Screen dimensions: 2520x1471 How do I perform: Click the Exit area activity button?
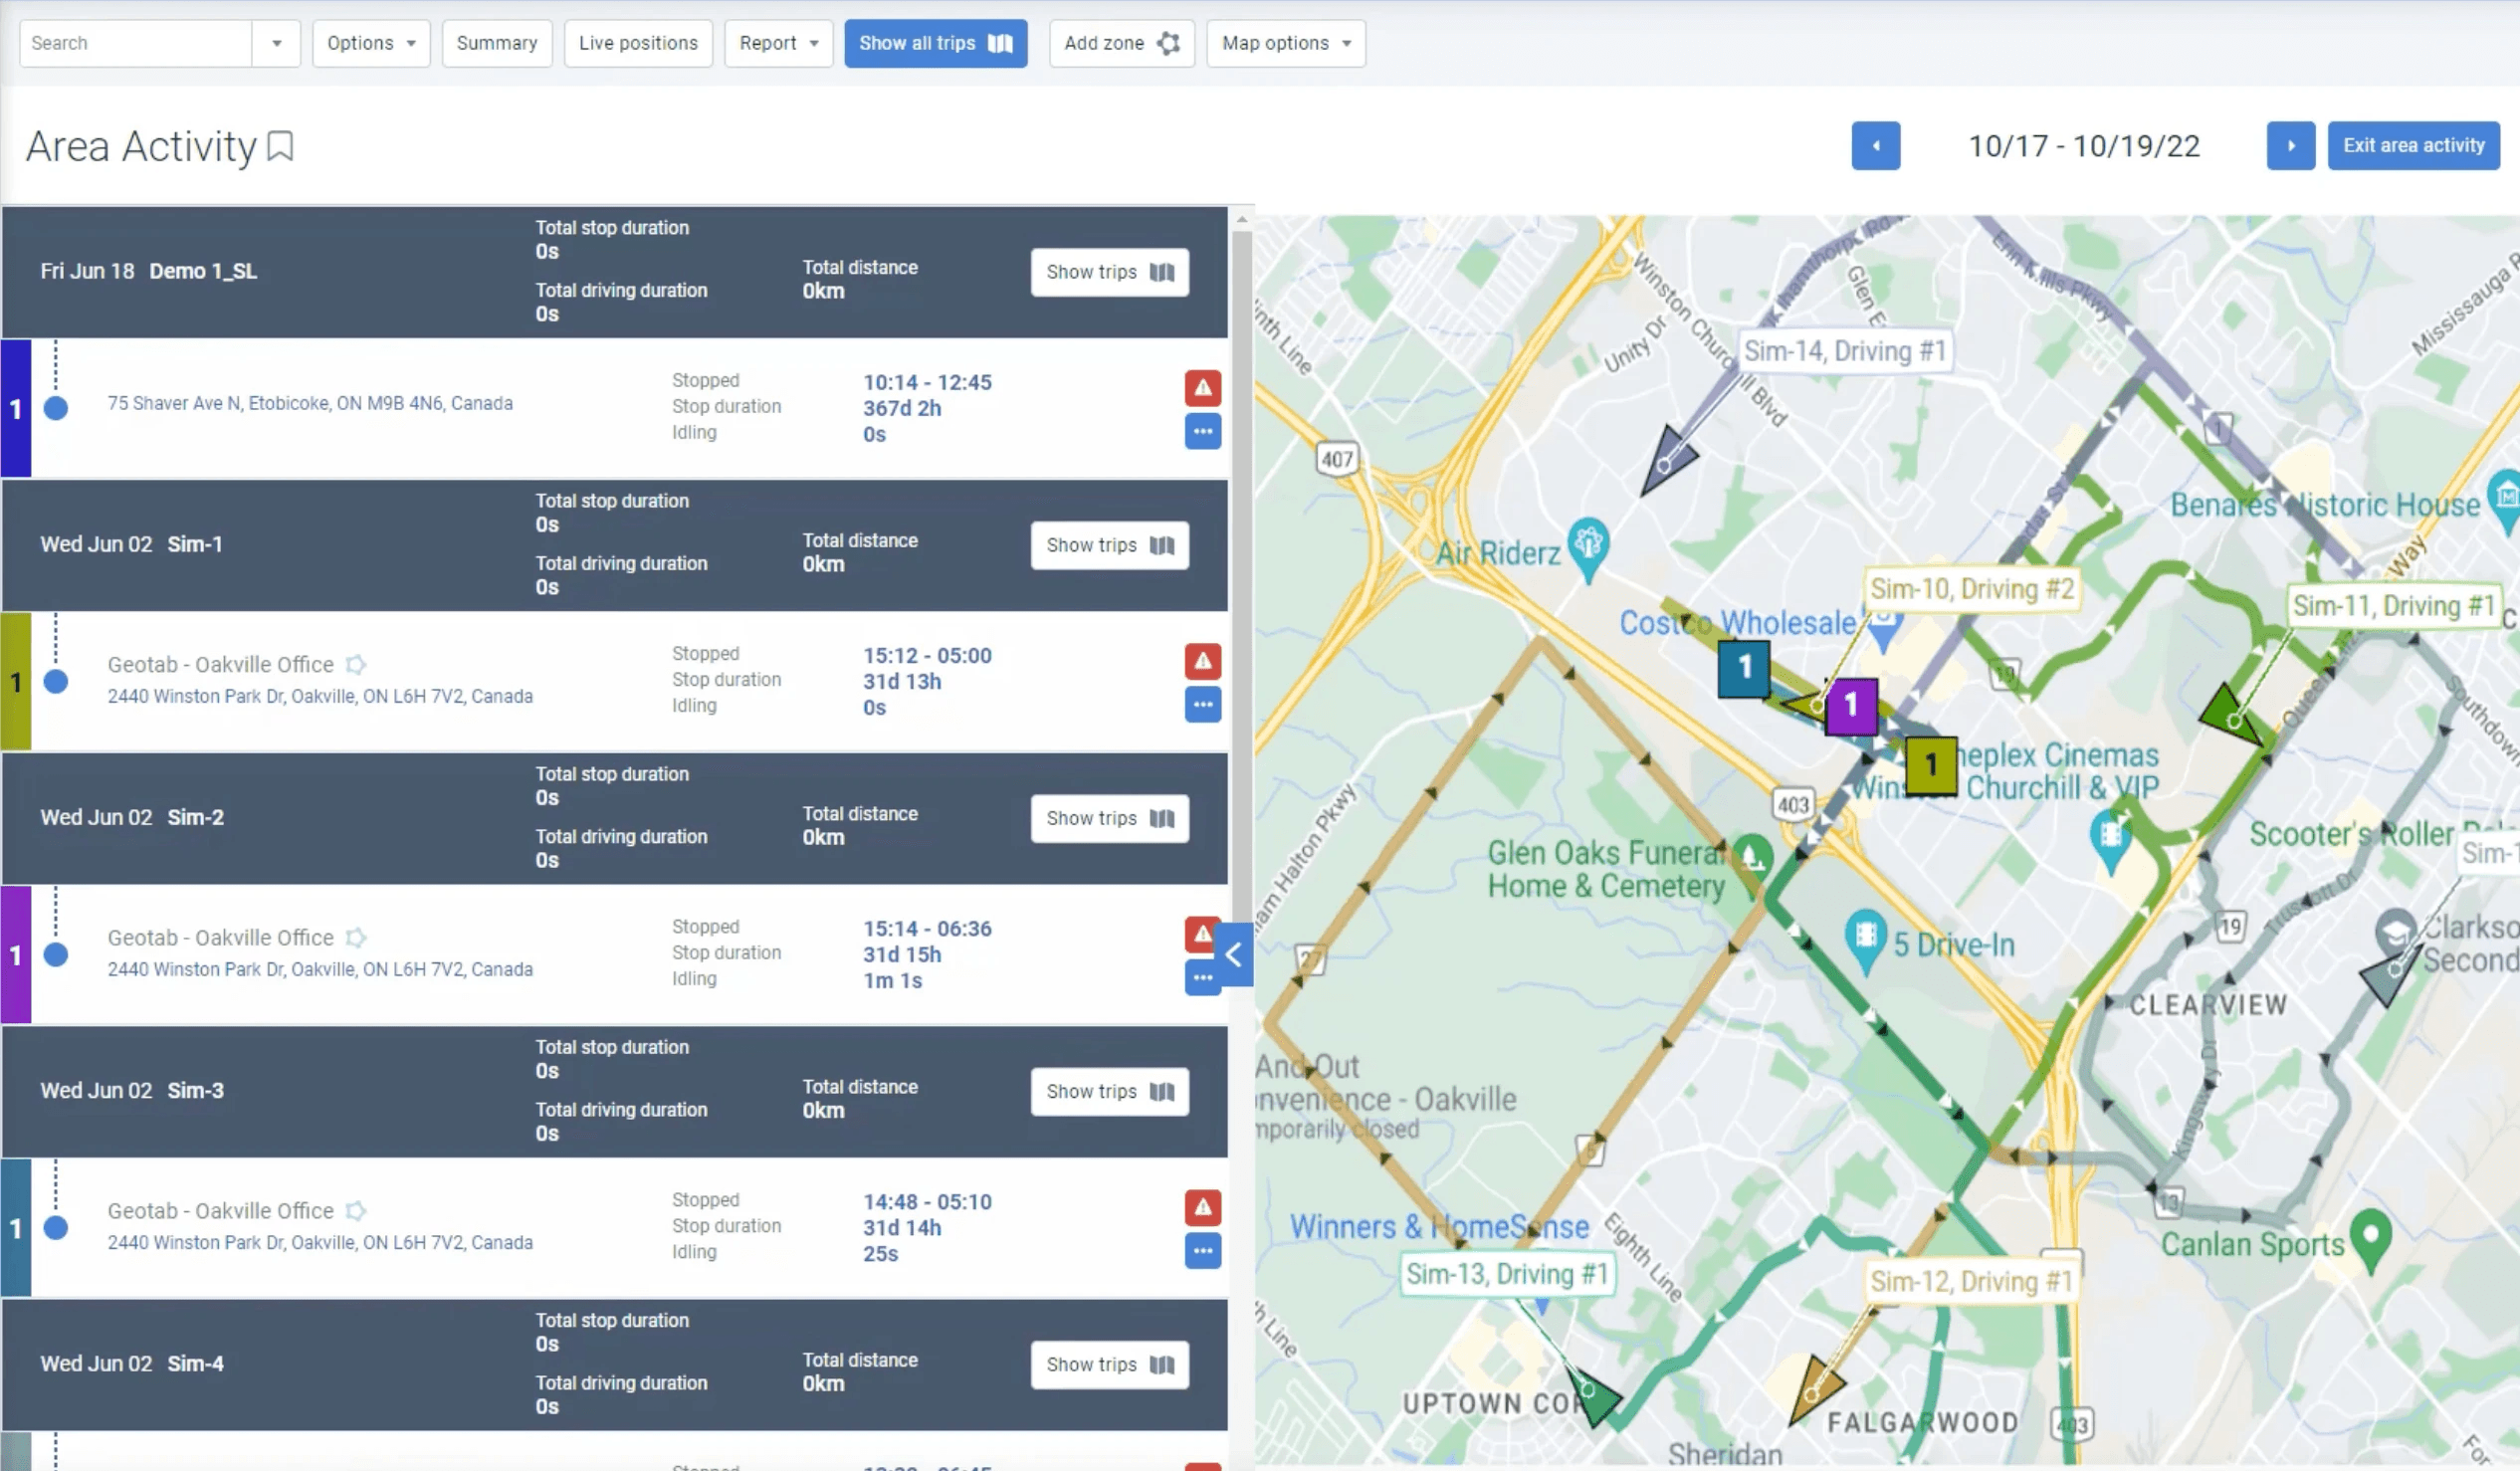coord(2412,146)
